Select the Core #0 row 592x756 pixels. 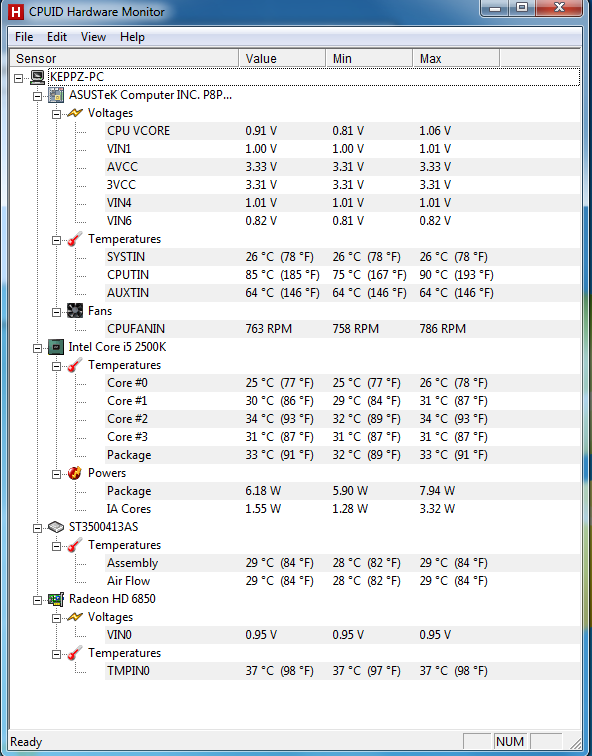342,383
